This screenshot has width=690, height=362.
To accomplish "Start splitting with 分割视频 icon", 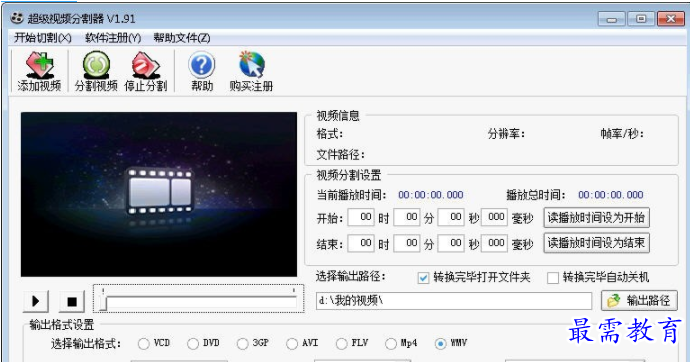I will click(x=96, y=71).
